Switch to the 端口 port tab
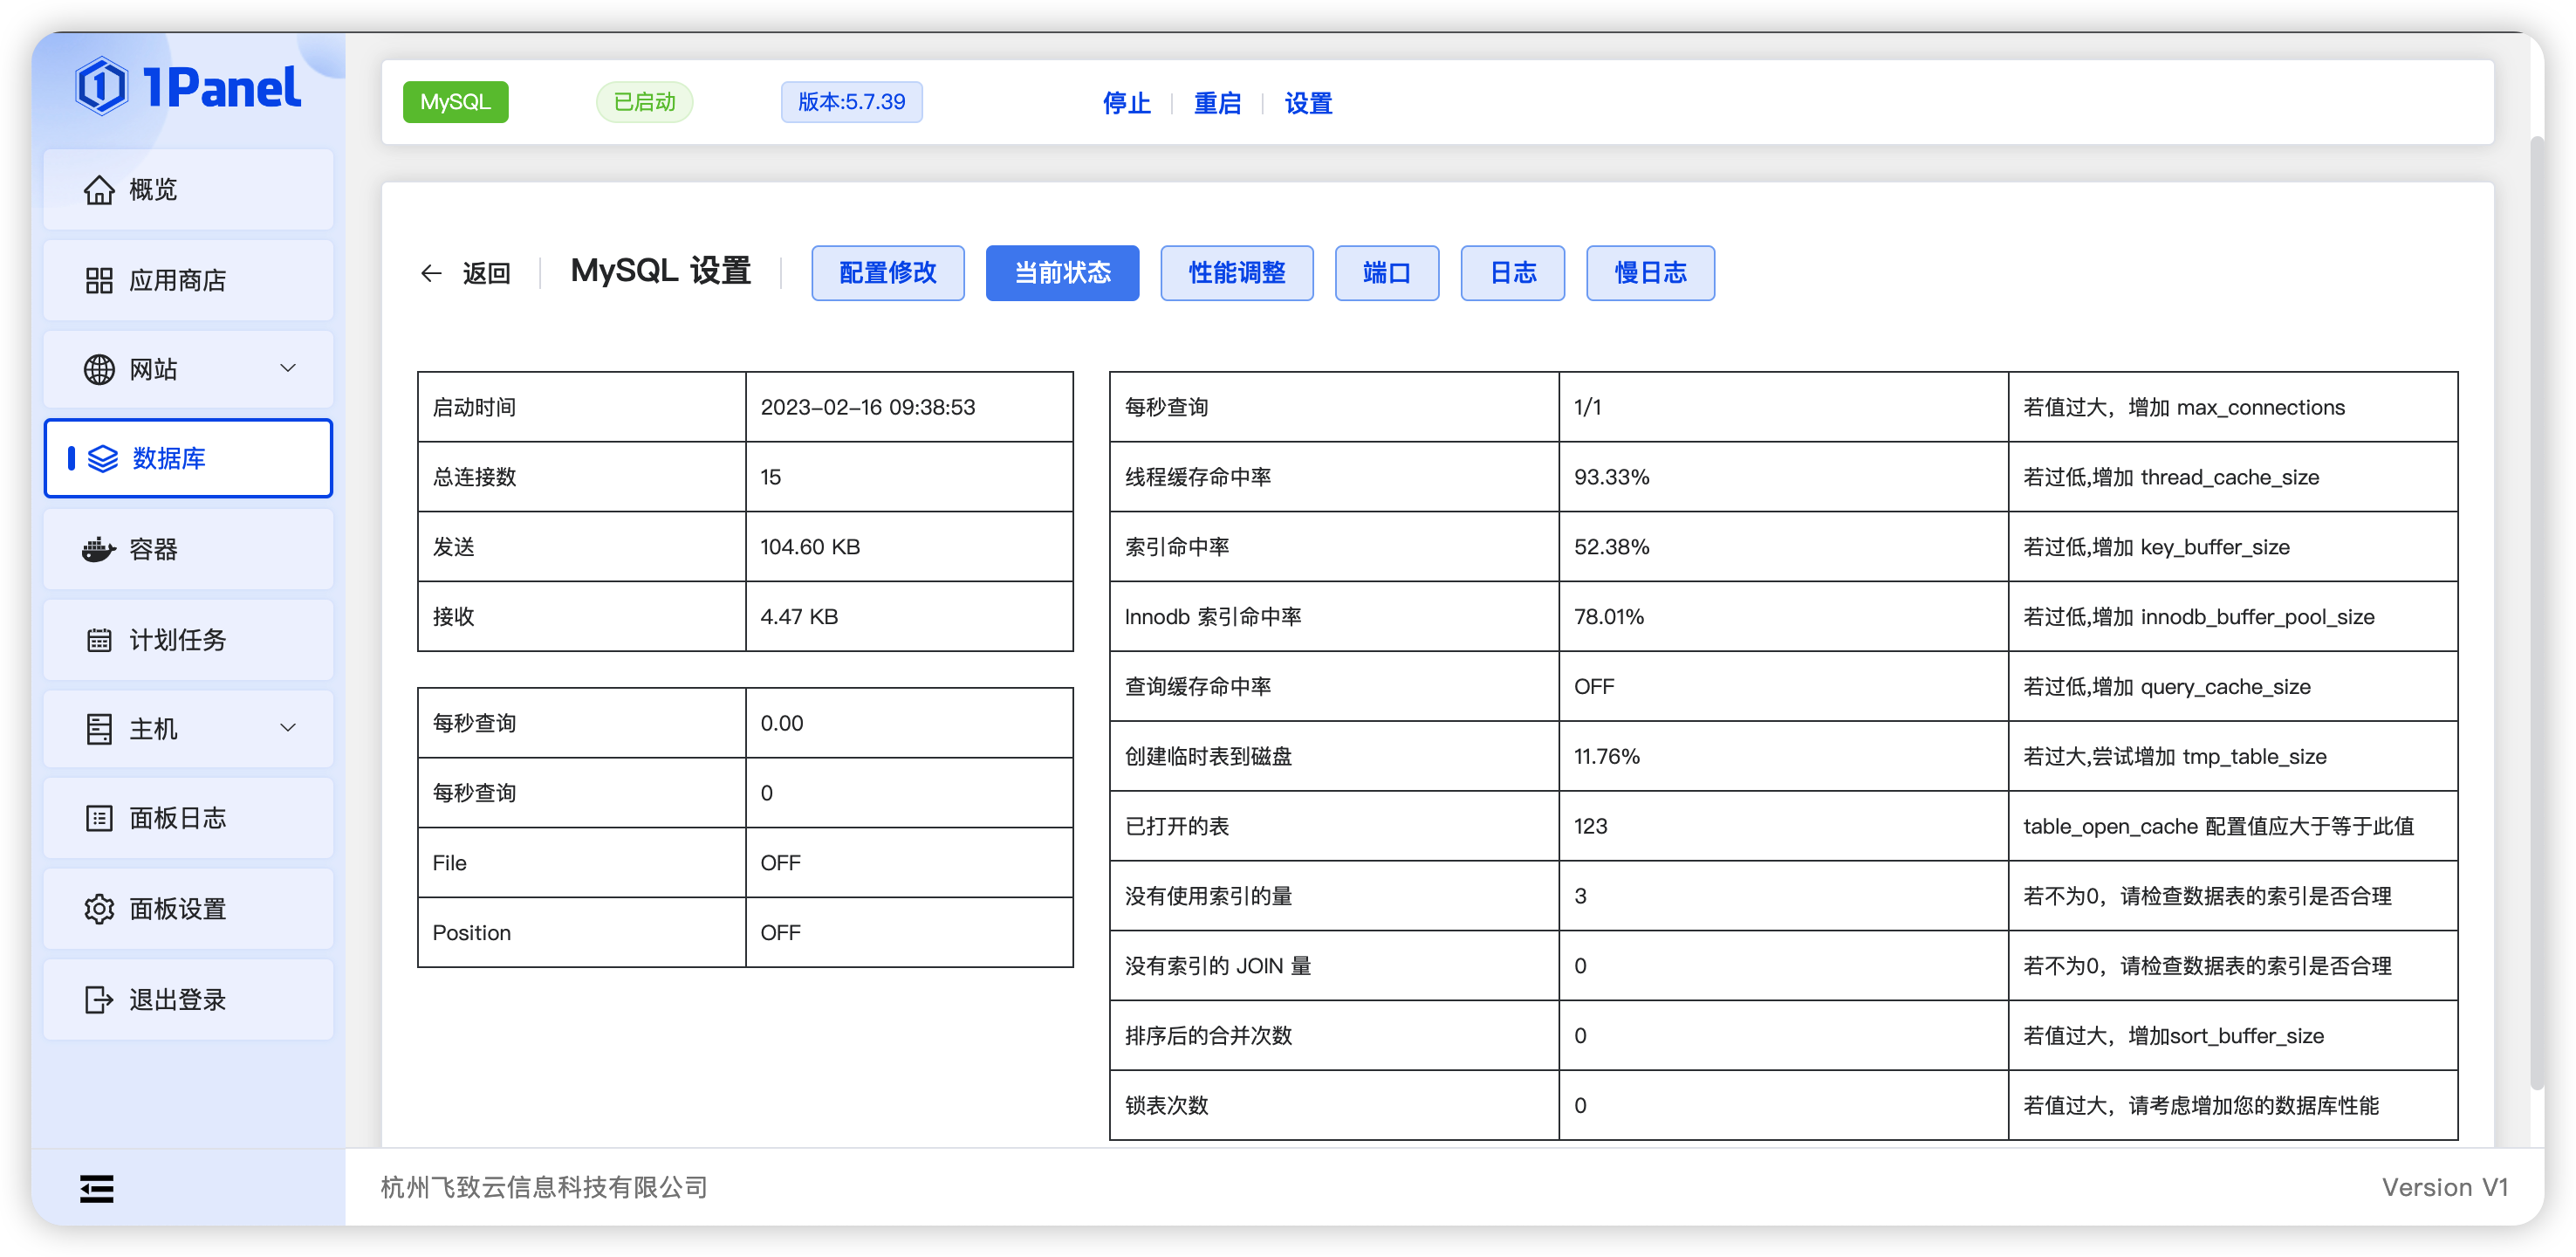The height and width of the screenshot is (1257, 2576). click(1386, 272)
